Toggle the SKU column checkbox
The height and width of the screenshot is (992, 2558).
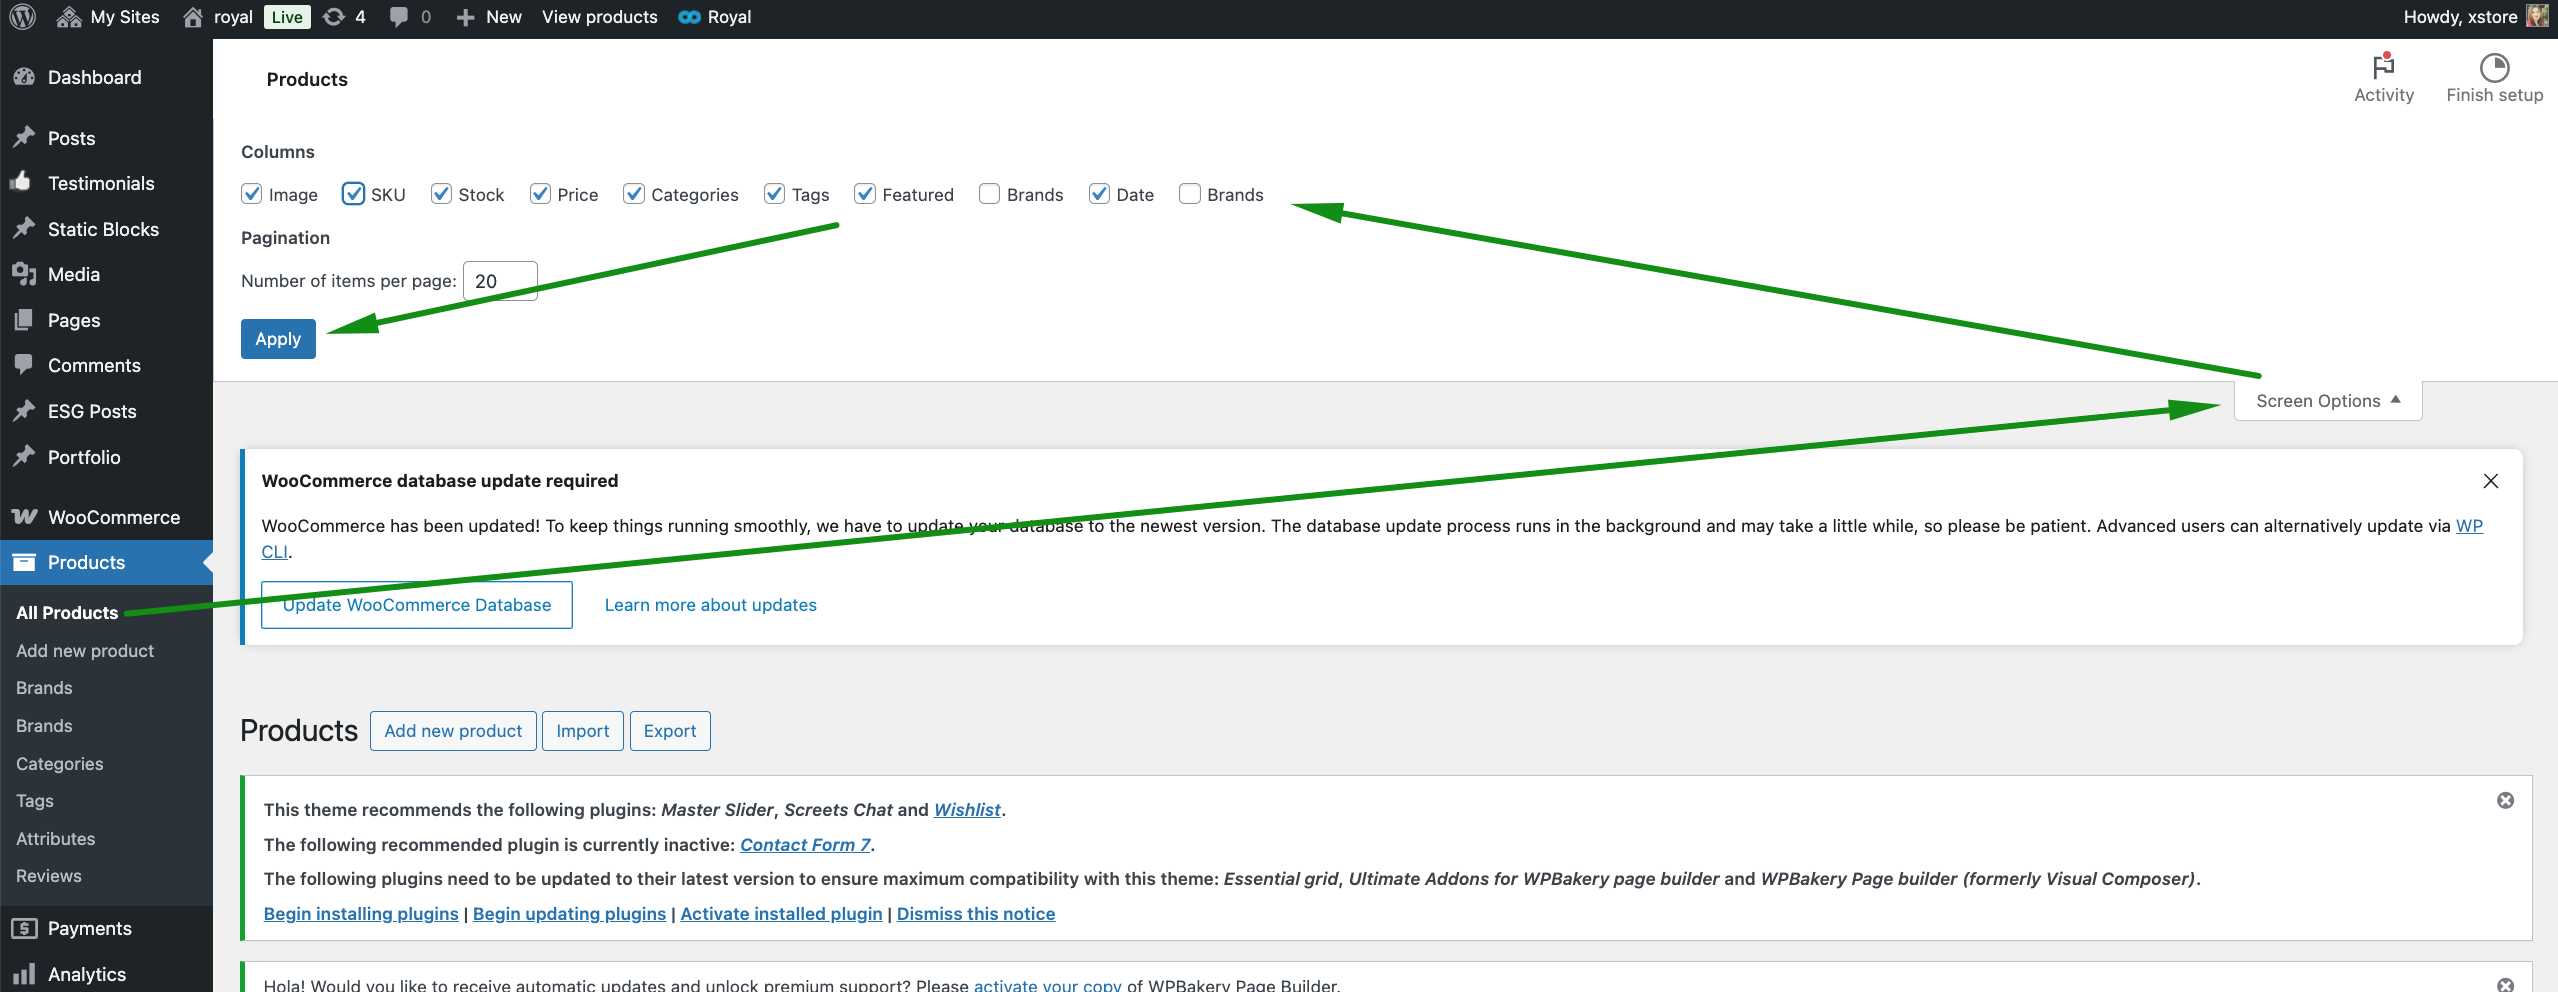tap(353, 194)
